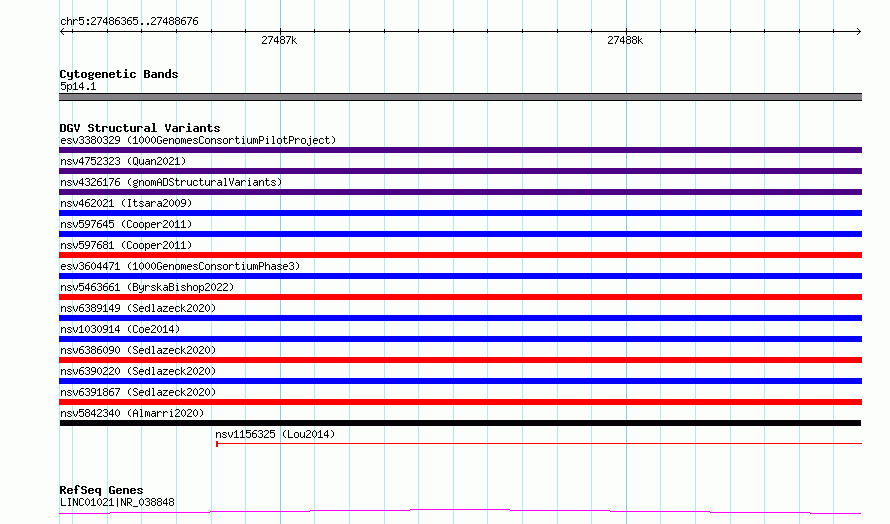Open variant esv3380329 label

(x=198, y=140)
